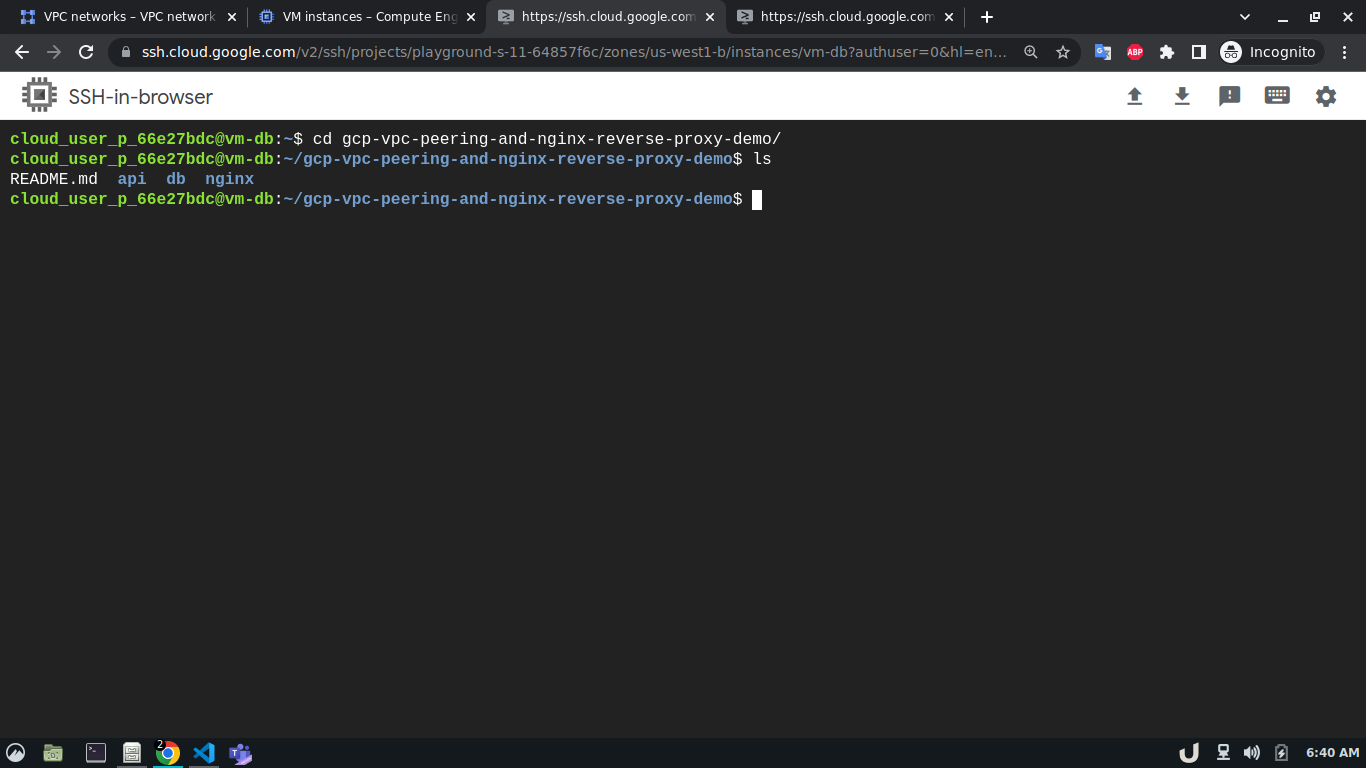Click the Incognito profile button
This screenshot has width=1366, height=768.
(x=1270, y=52)
